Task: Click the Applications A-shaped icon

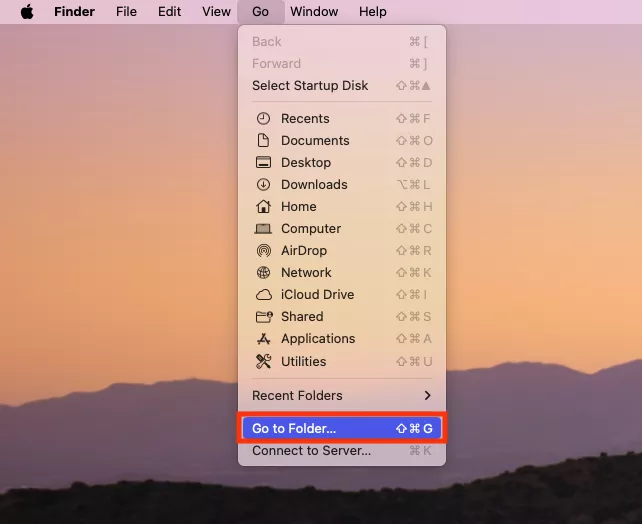Action: coord(263,339)
